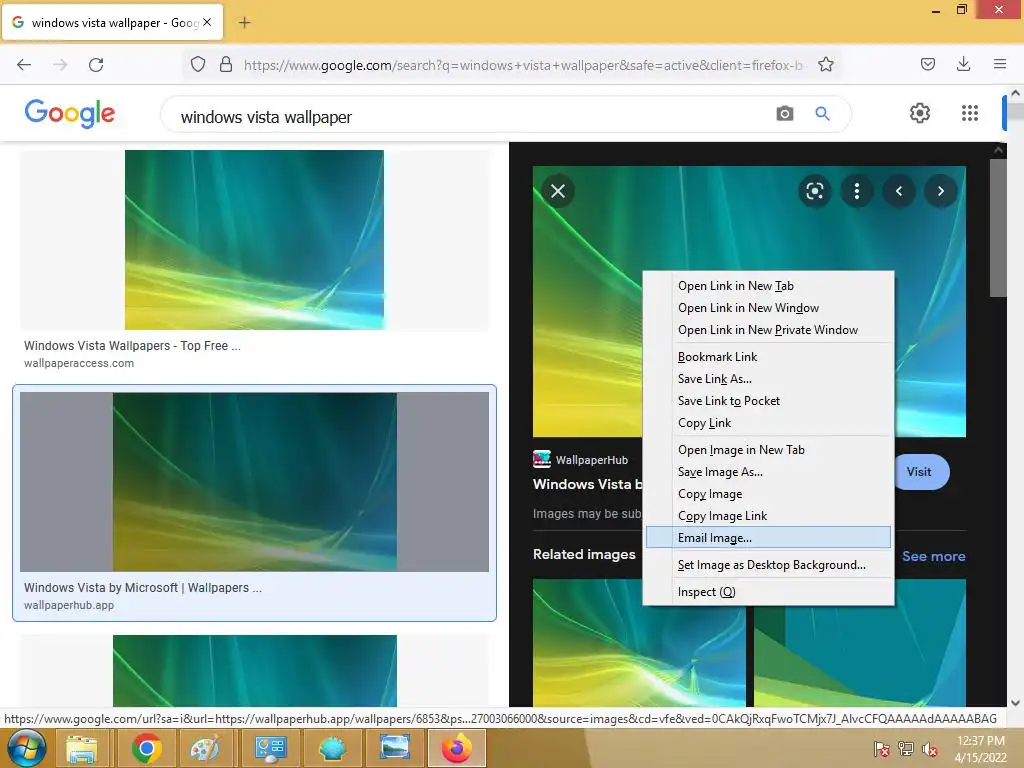This screenshot has width=1024, height=768.
Task: Open wallpaperaccess.com source link
Action: (x=79, y=363)
